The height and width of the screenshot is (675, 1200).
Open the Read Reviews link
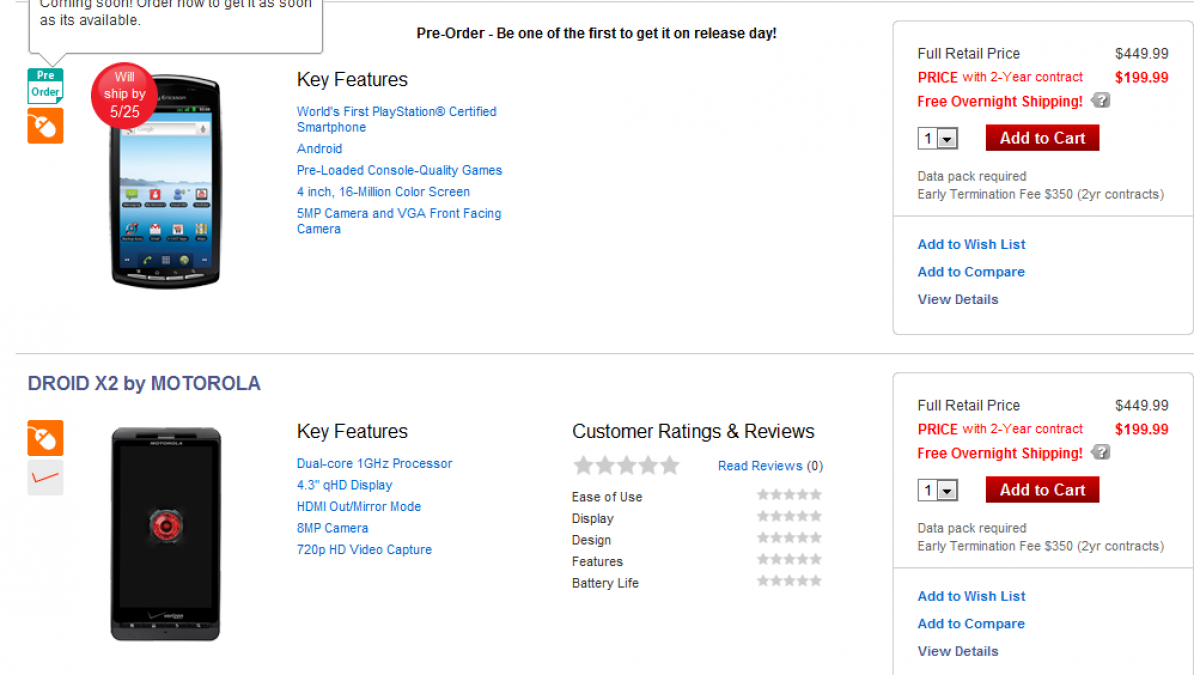pos(760,466)
